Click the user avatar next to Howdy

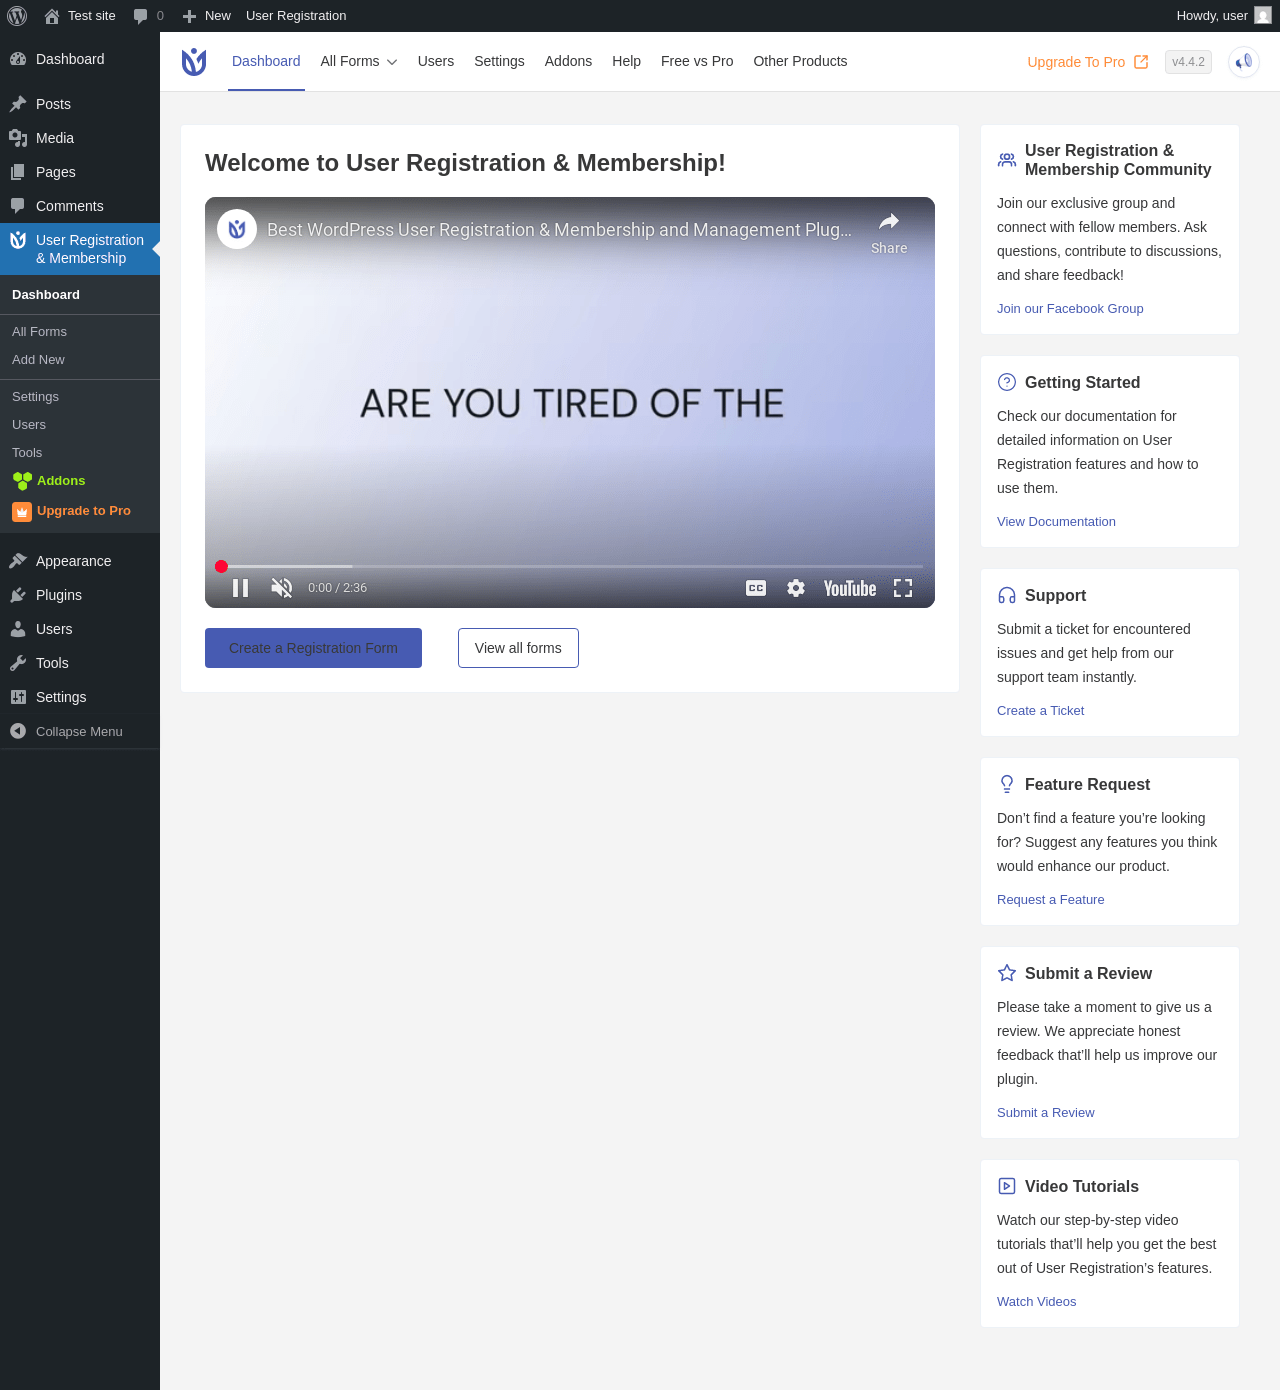1263,15
